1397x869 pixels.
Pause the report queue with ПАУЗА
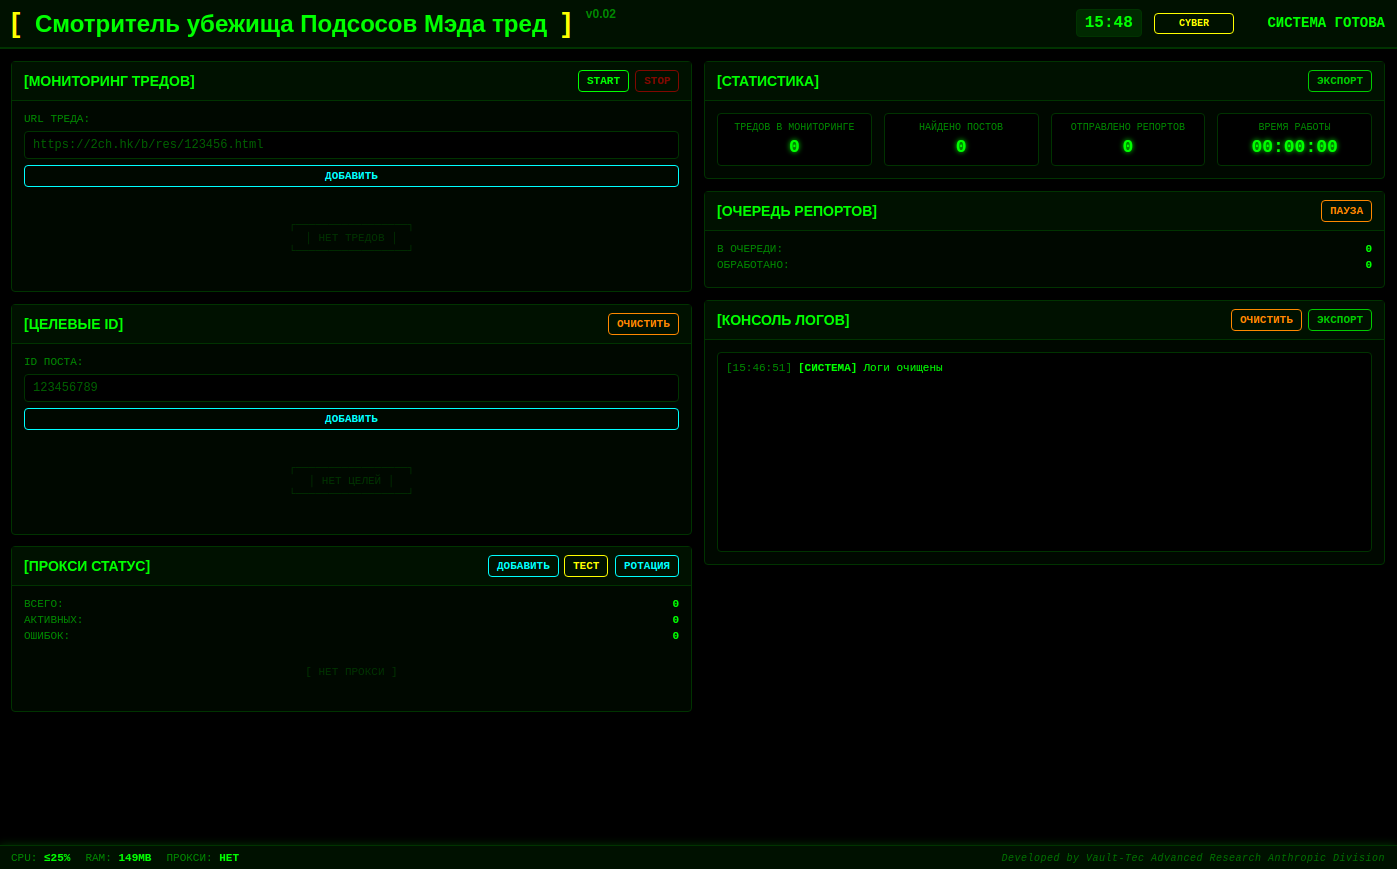coord(1346,211)
